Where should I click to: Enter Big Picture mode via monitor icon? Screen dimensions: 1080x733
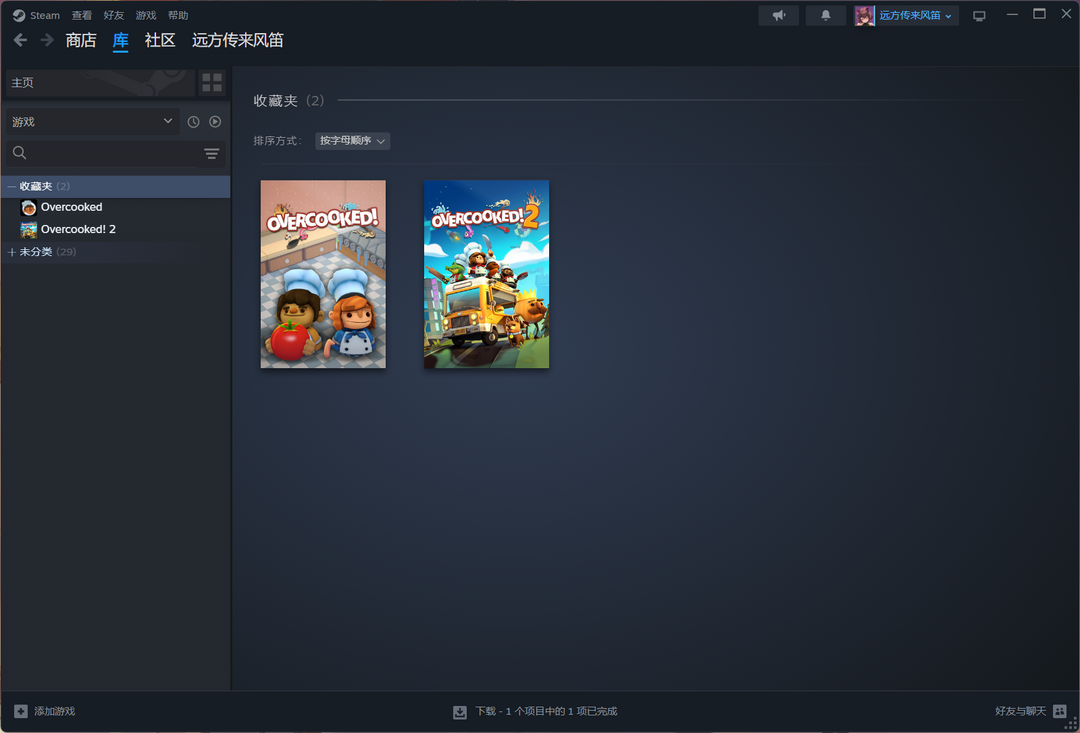coord(979,15)
